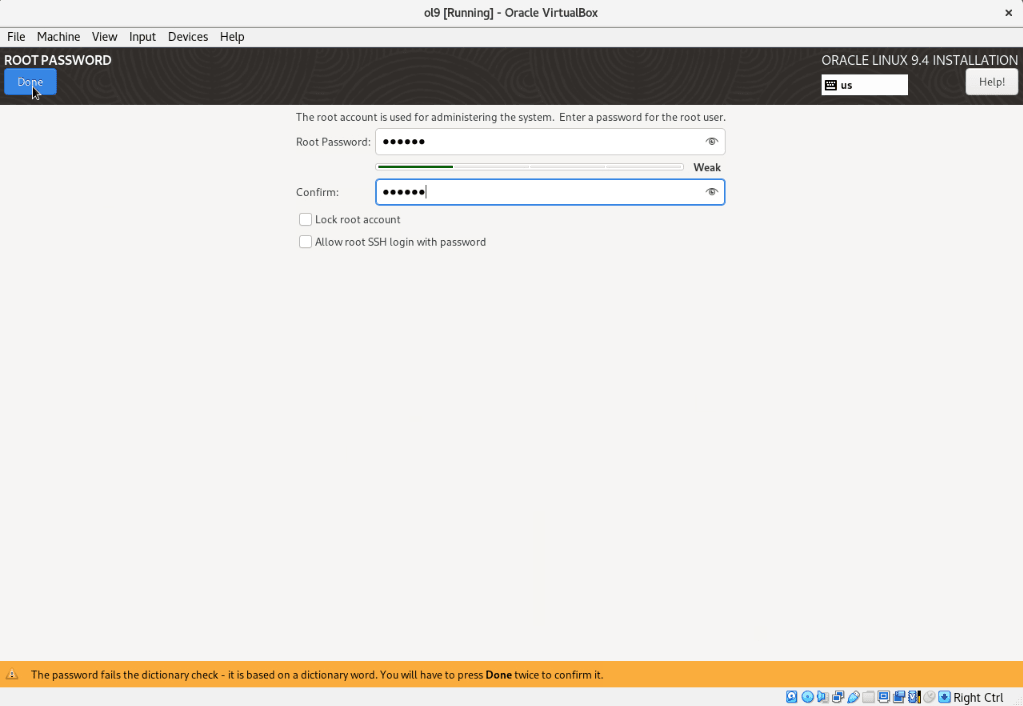The height and width of the screenshot is (706, 1023).
Task: Tick the Lock root account checkbox
Action: tap(305, 219)
